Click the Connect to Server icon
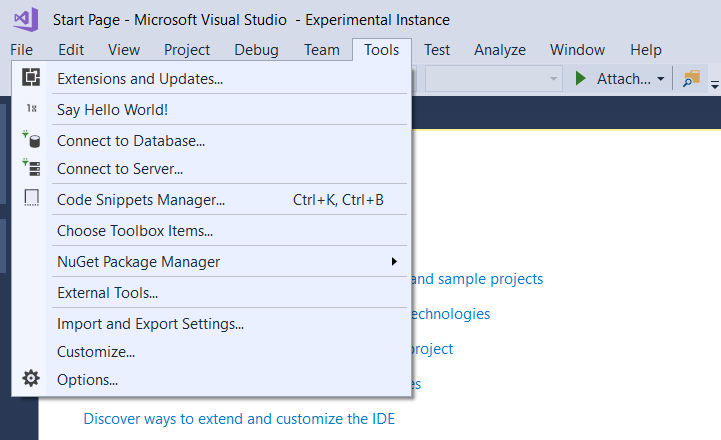721x440 pixels. coord(31,169)
